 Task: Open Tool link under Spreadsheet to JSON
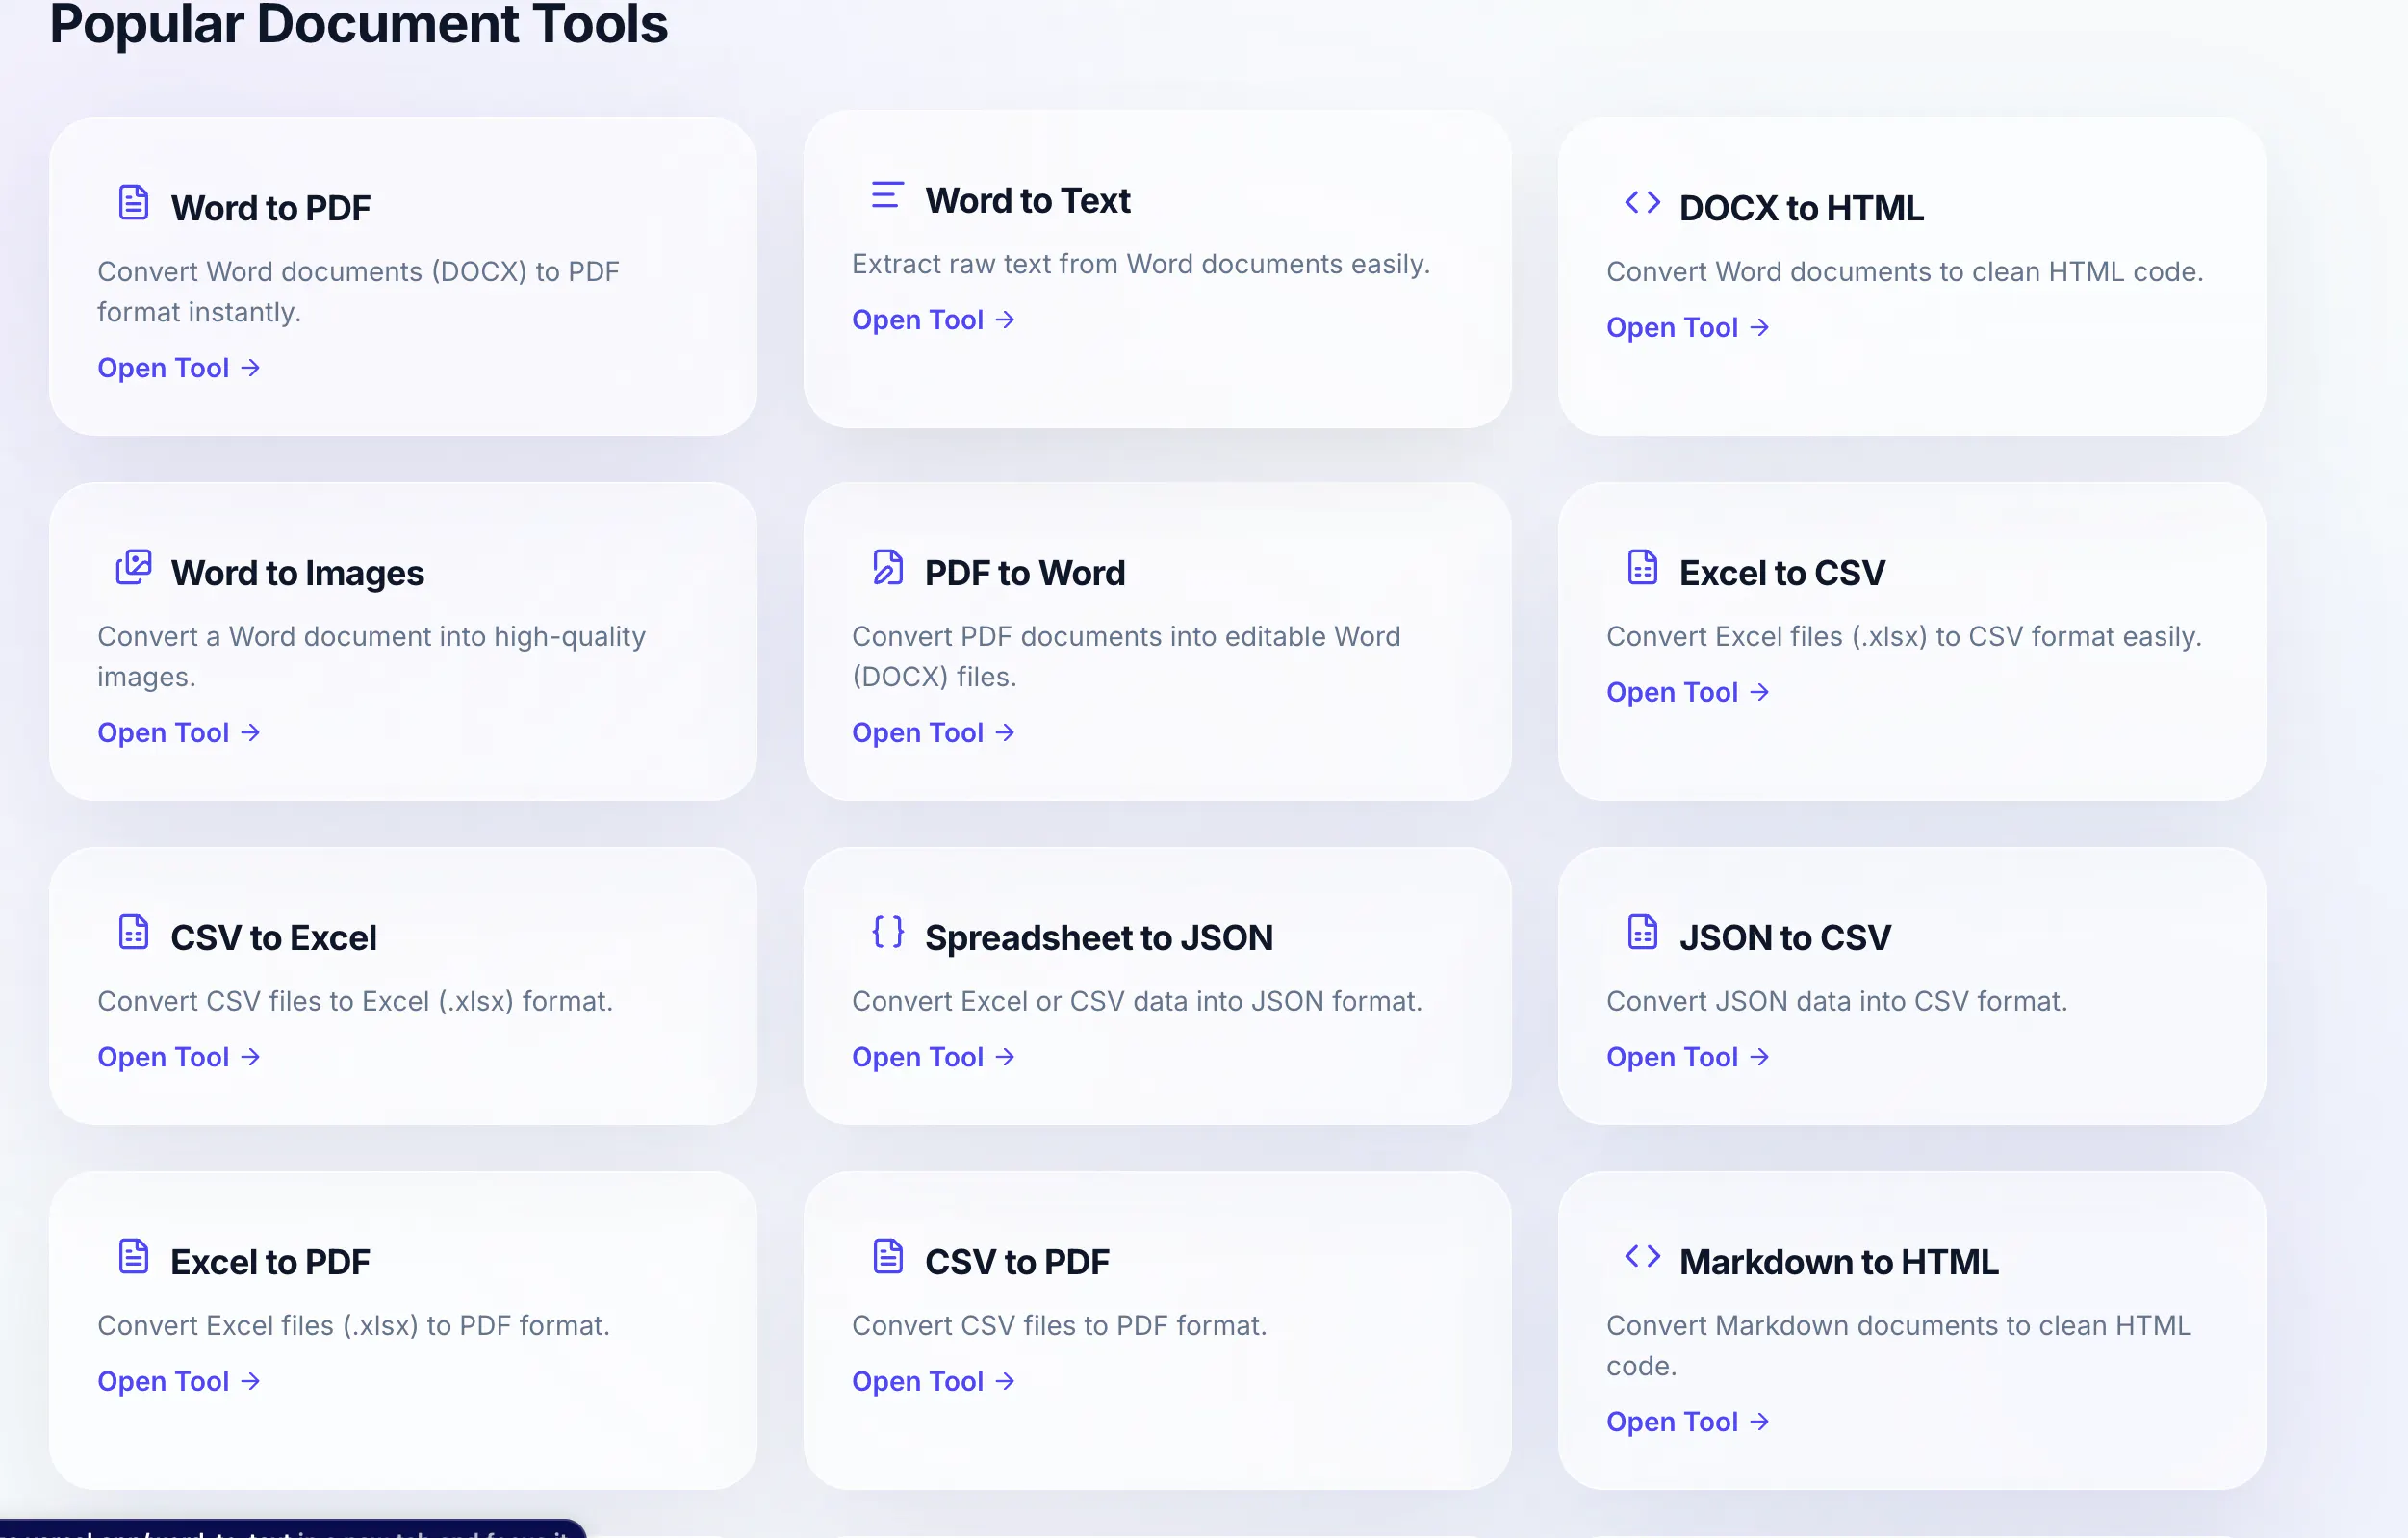(933, 1057)
